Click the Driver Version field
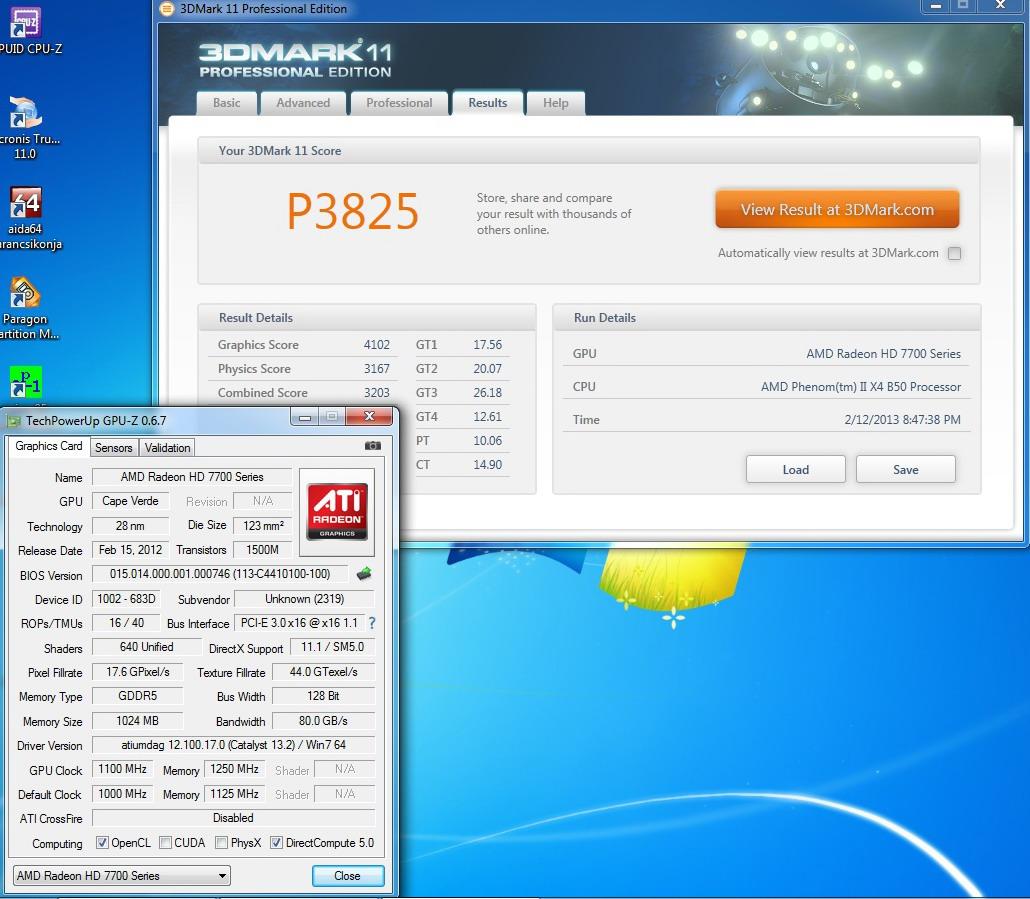Viewport: 1030px width, 899px height. (233, 745)
